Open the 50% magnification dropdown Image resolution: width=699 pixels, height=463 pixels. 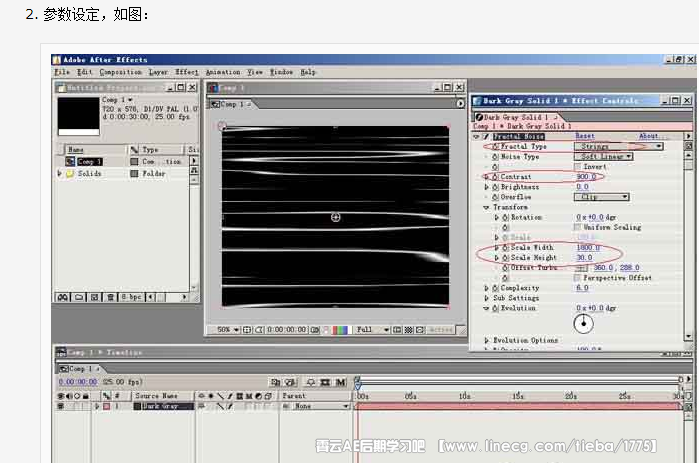228,330
